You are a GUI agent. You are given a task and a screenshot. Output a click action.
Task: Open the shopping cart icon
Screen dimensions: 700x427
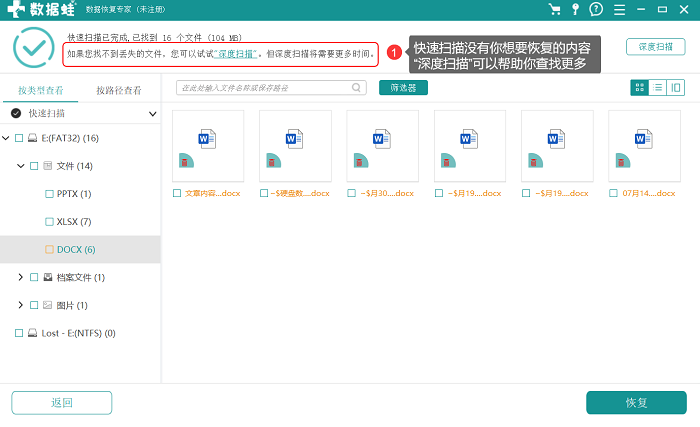[x=554, y=9]
